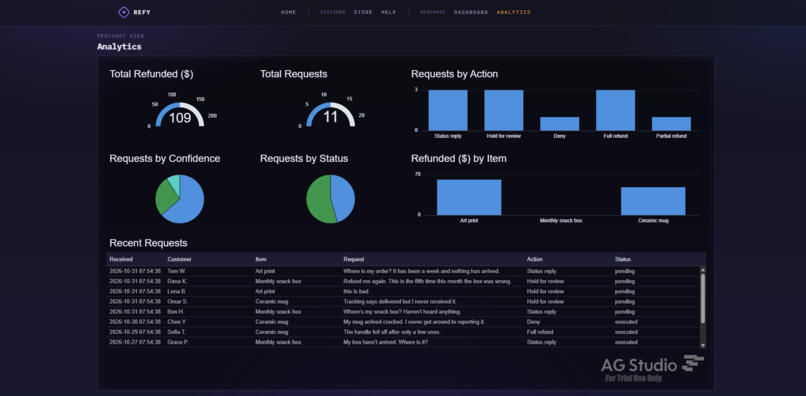806x396 pixels.
Task: Sort by the Received column header
Action: (x=121, y=259)
